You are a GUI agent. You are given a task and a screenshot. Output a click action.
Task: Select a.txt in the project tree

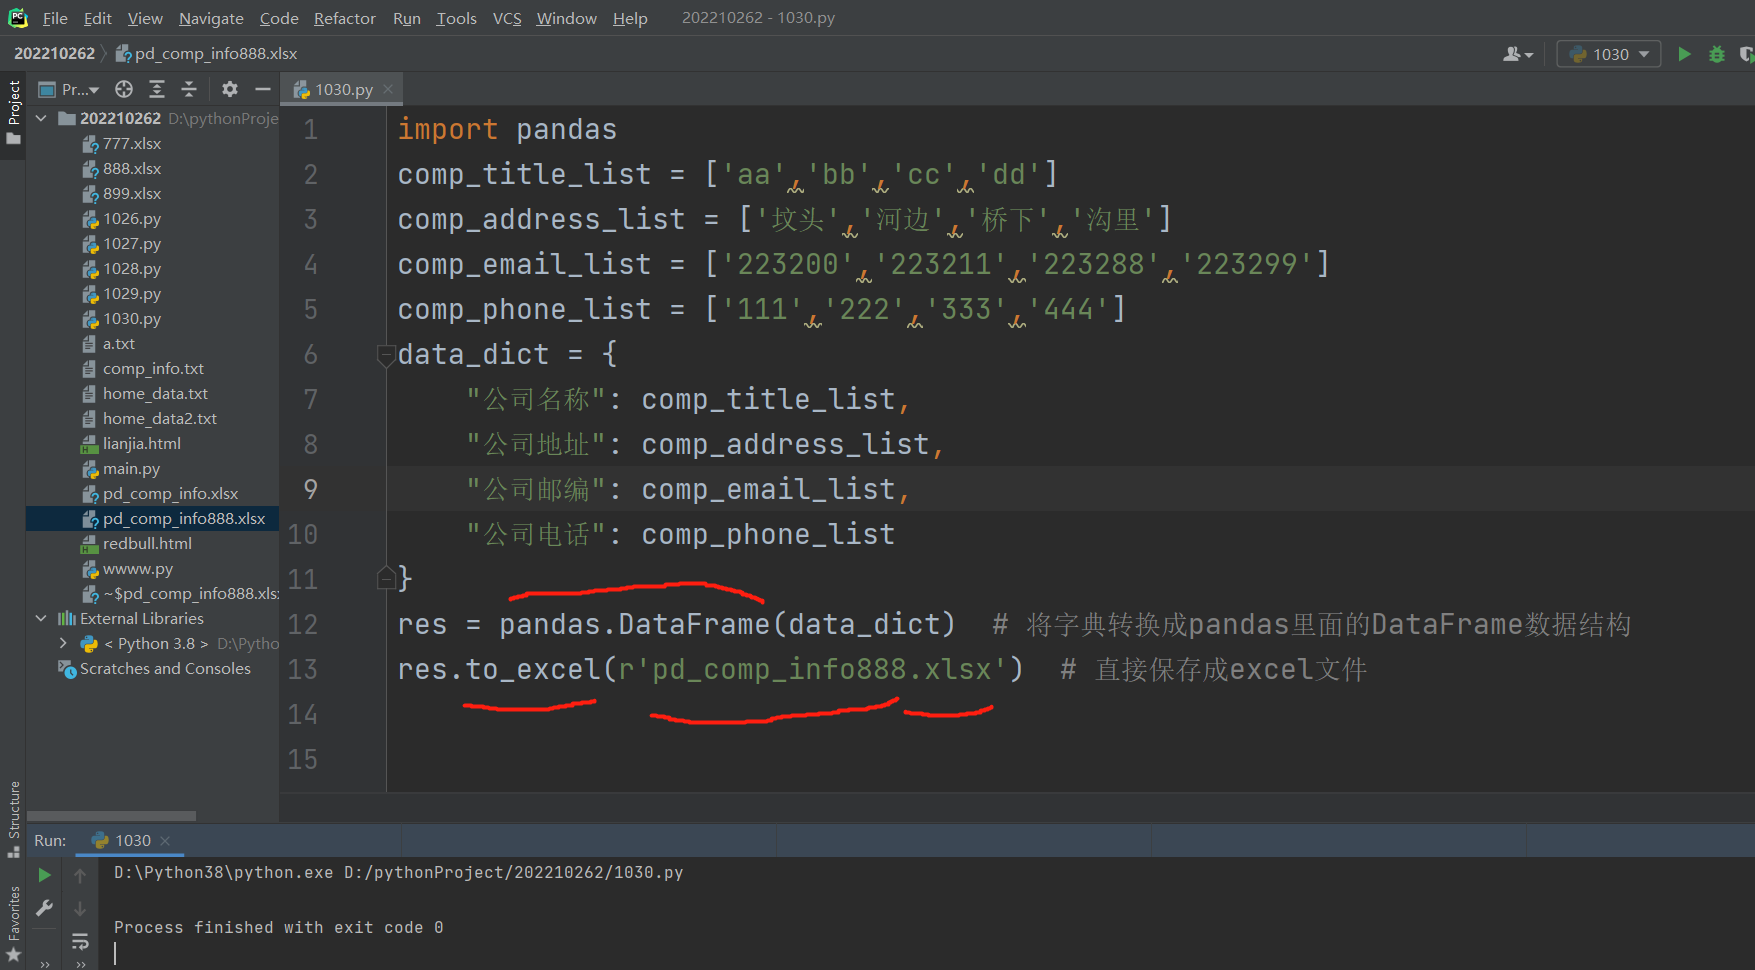pyautogui.click(x=118, y=343)
